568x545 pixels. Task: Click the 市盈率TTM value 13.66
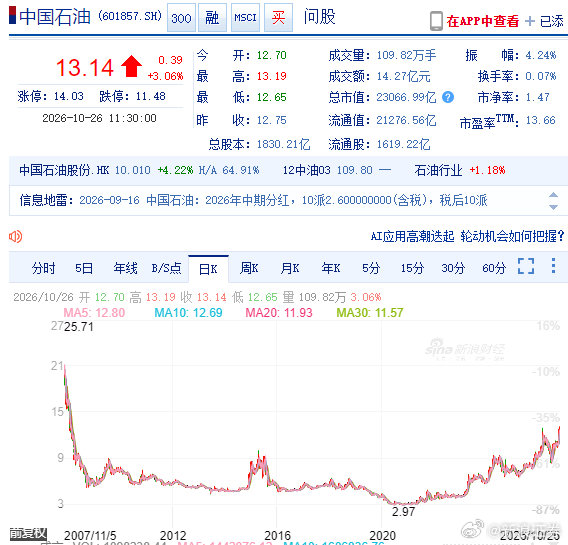540,120
